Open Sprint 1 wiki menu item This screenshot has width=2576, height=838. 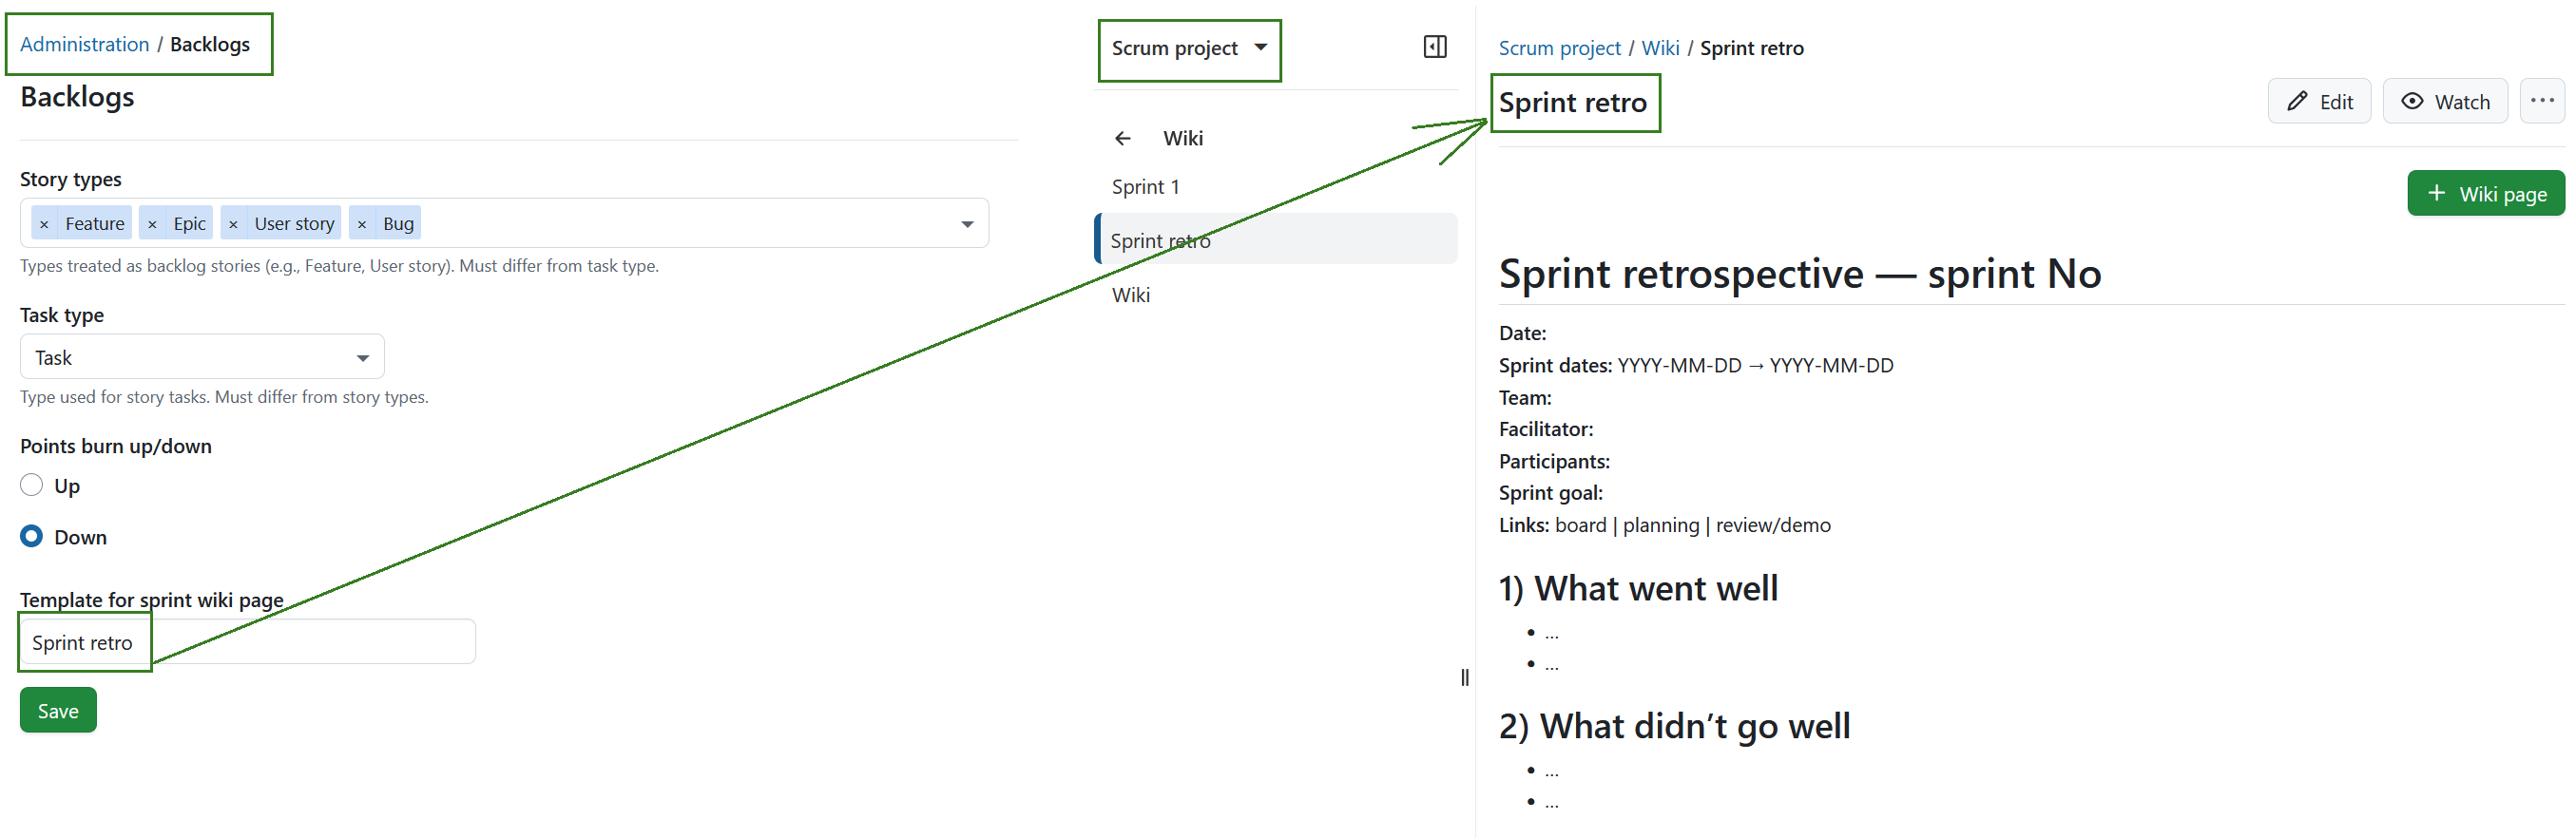[x=1146, y=187]
